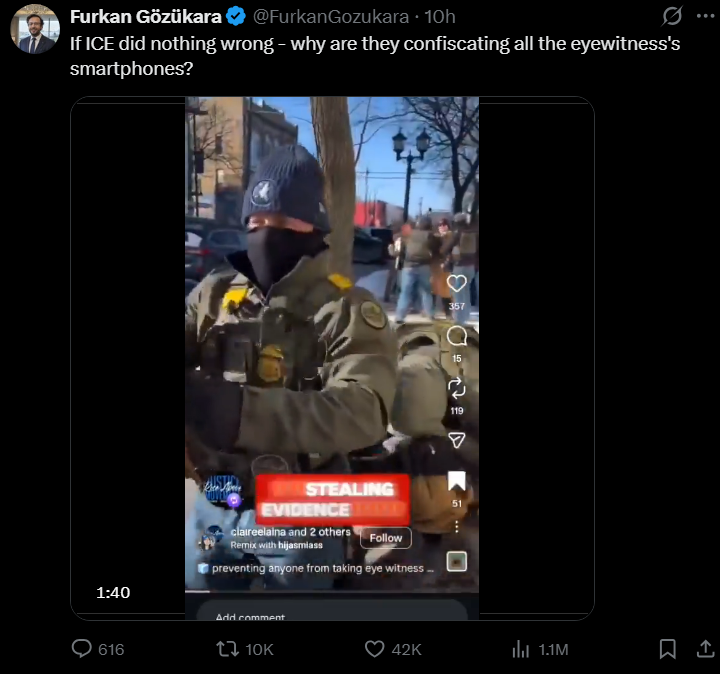Toggle the in-video bookmark showing 51
The height and width of the screenshot is (674, 720).
pyautogui.click(x=456, y=482)
